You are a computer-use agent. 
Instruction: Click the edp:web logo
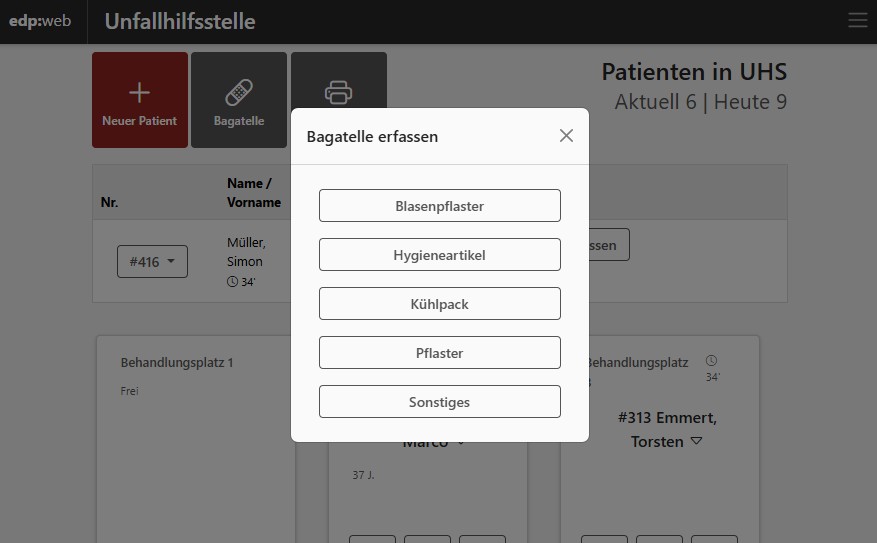[40, 21]
